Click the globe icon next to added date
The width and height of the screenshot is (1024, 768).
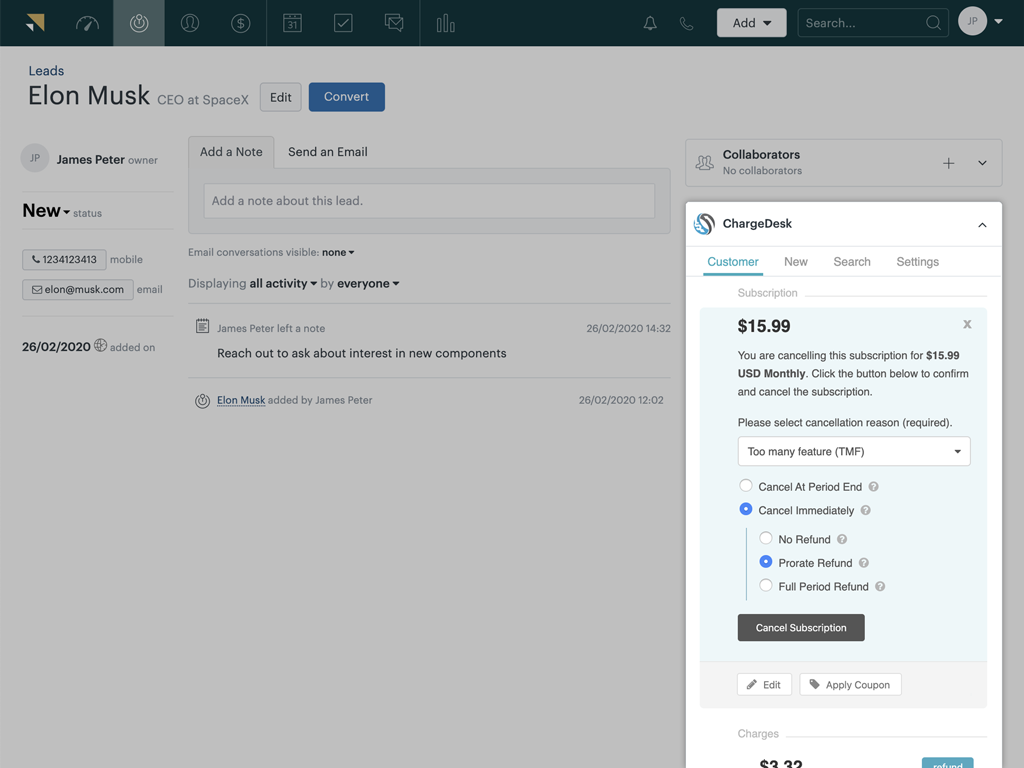100,345
